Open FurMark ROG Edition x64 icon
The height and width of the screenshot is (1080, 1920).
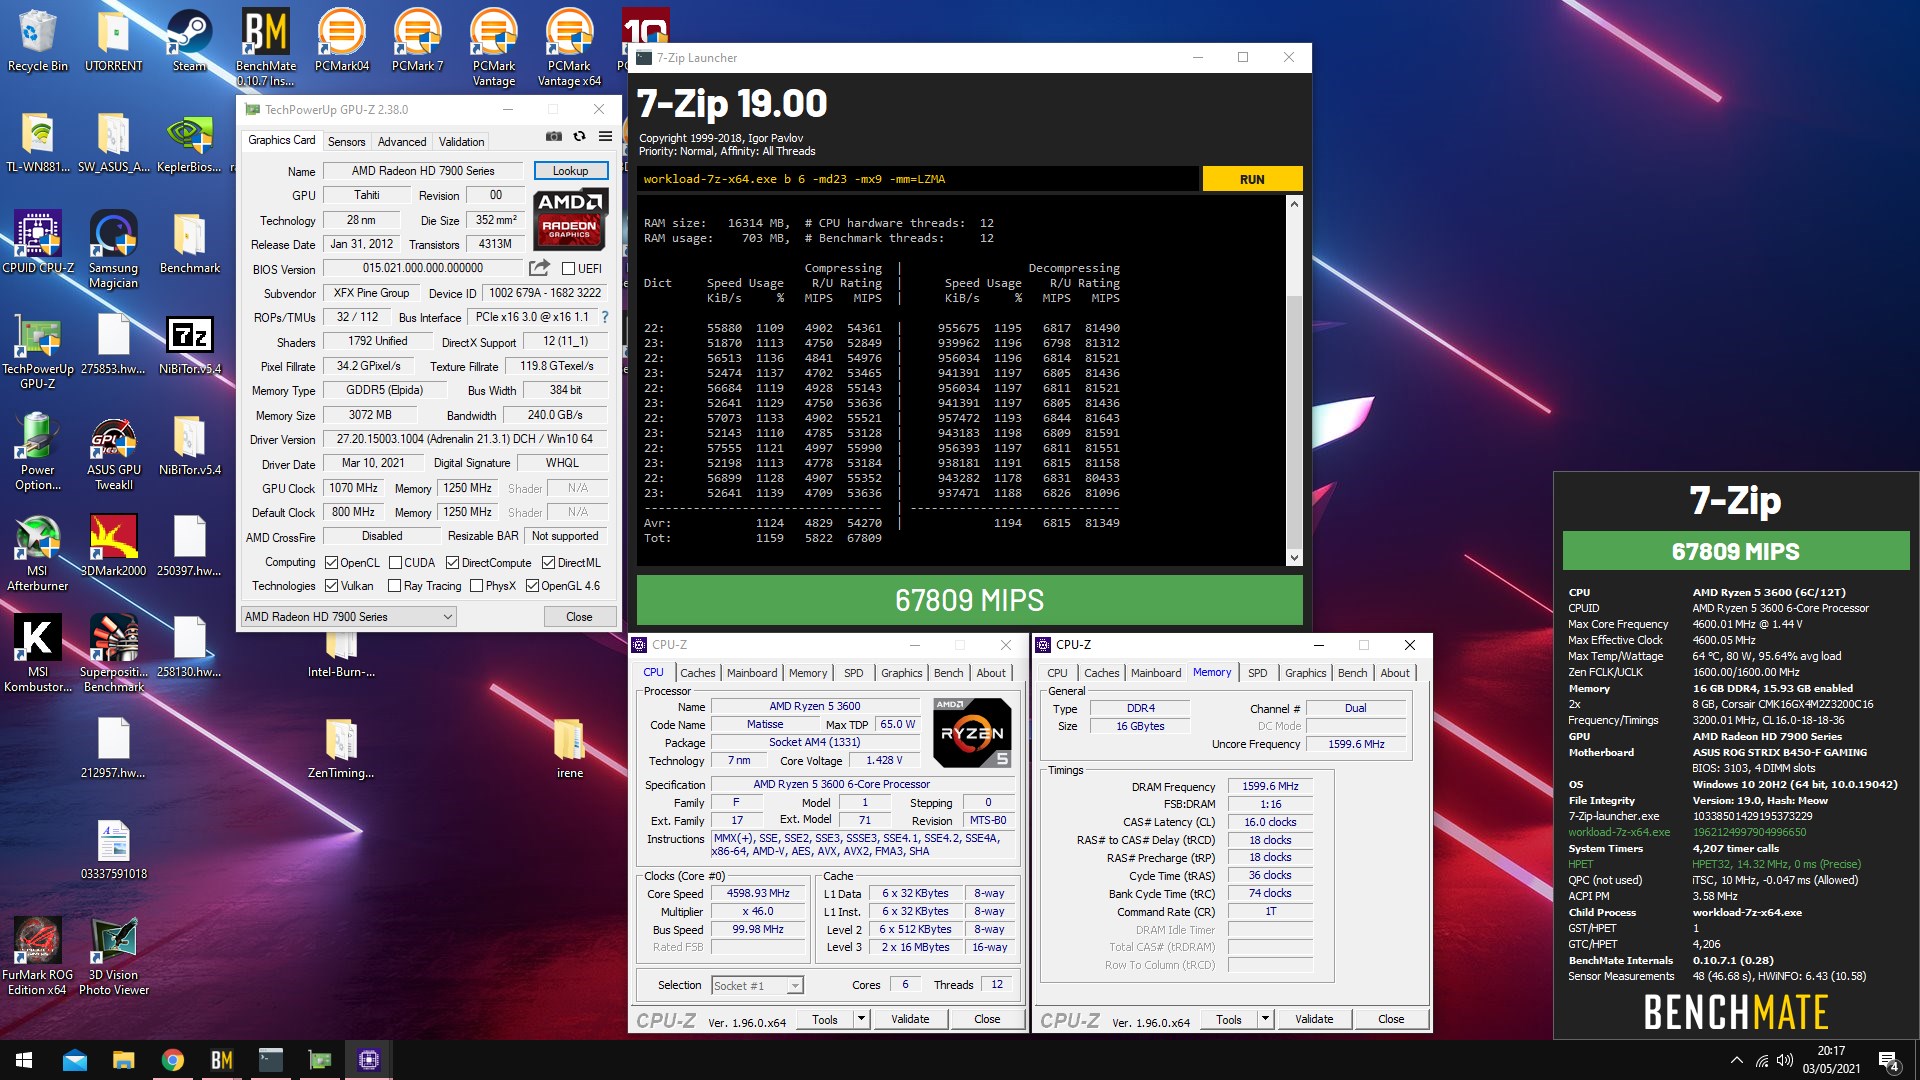[37, 956]
